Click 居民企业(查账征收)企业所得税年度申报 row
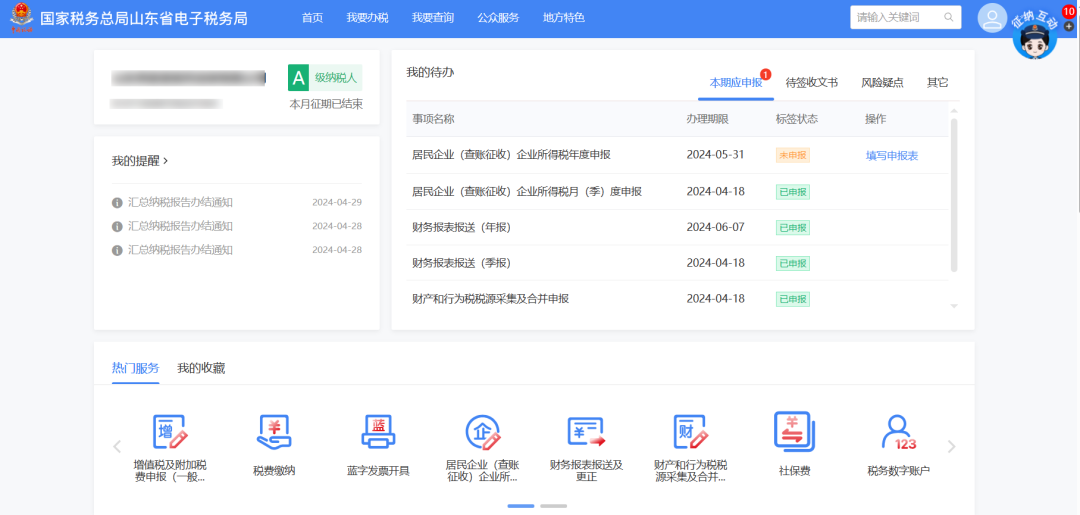Image resolution: width=1080 pixels, height=515 pixels. tap(676, 155)
